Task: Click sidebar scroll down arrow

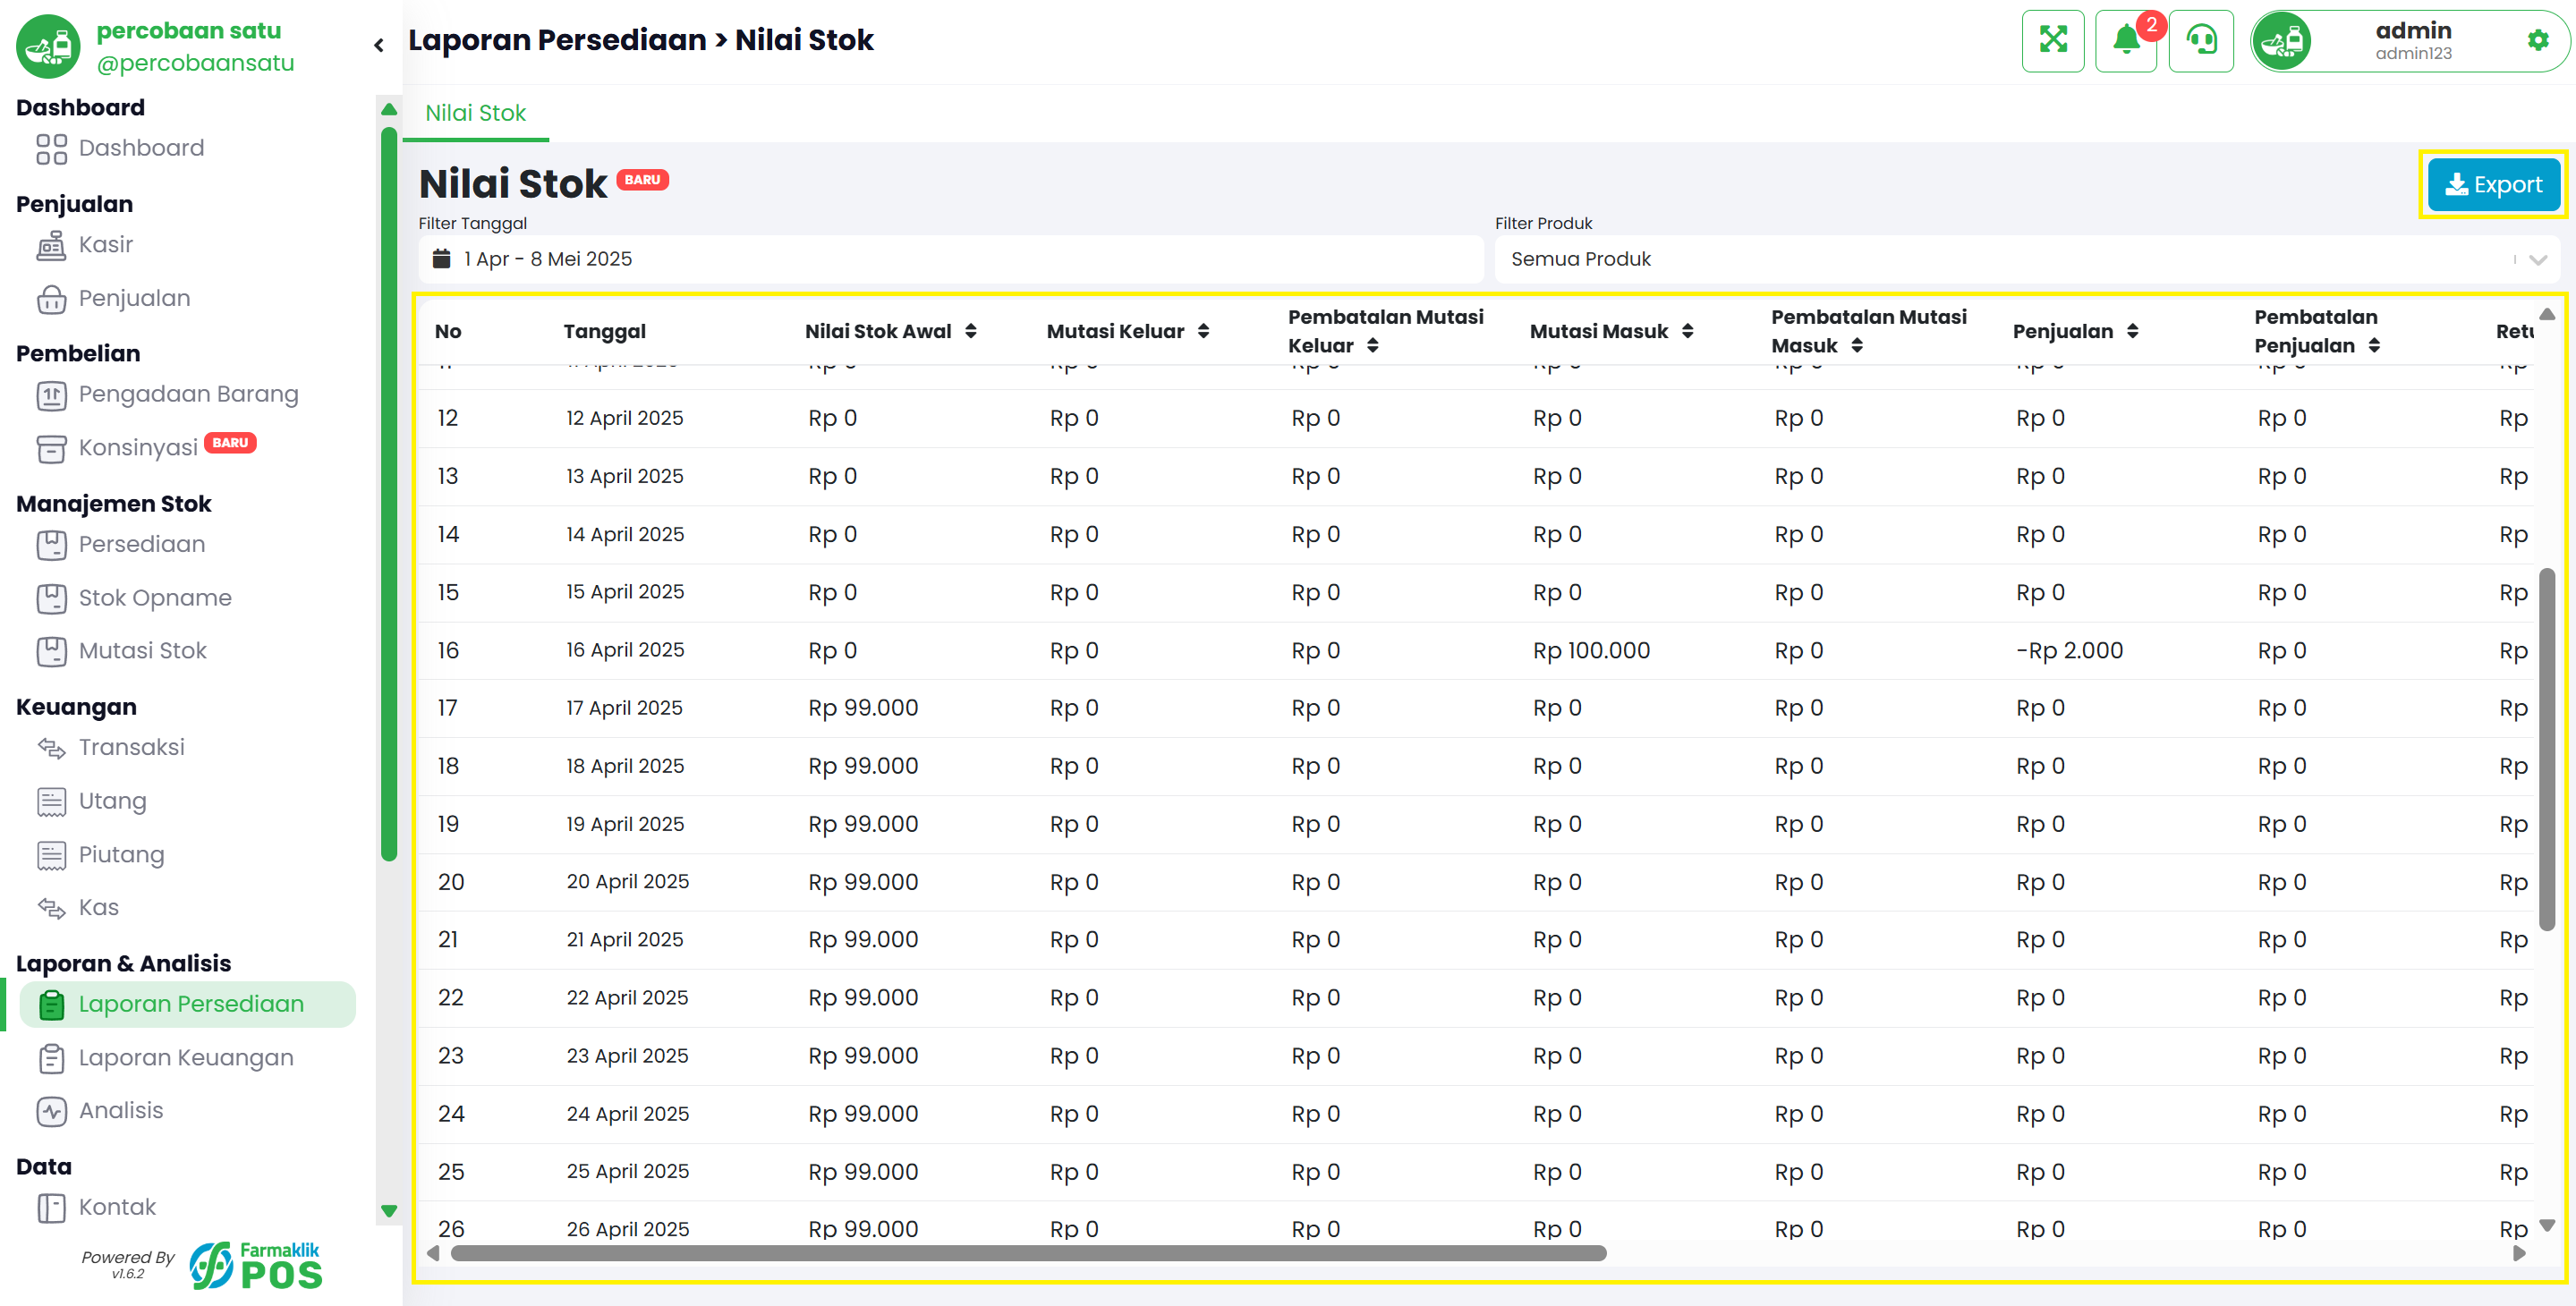Action: 389,1211
